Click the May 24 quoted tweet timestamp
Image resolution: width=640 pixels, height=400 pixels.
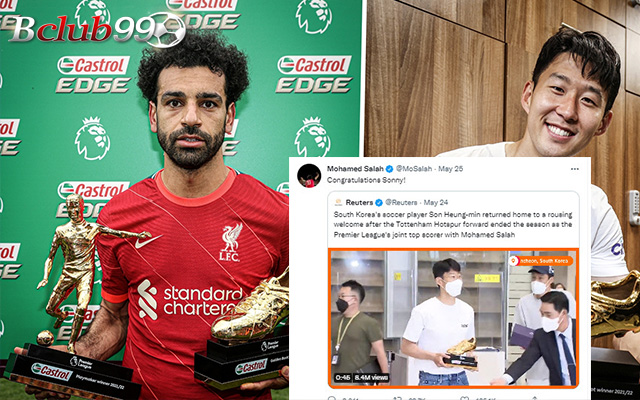[436, 202]
